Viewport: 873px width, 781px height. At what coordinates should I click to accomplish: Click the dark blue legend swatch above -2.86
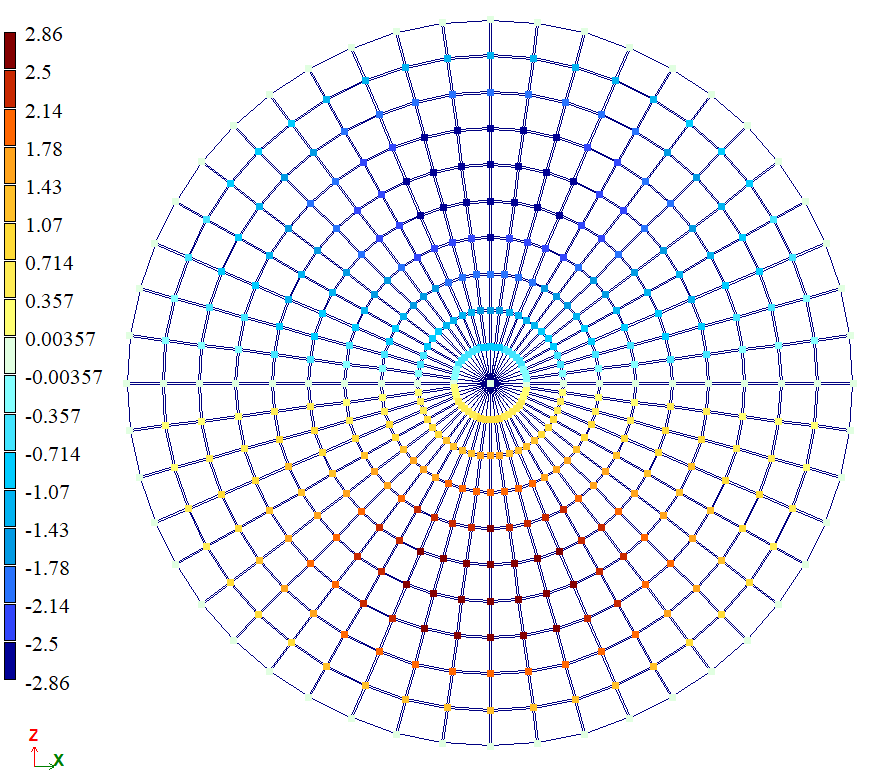pyautogui.click(x=10, y=663)
